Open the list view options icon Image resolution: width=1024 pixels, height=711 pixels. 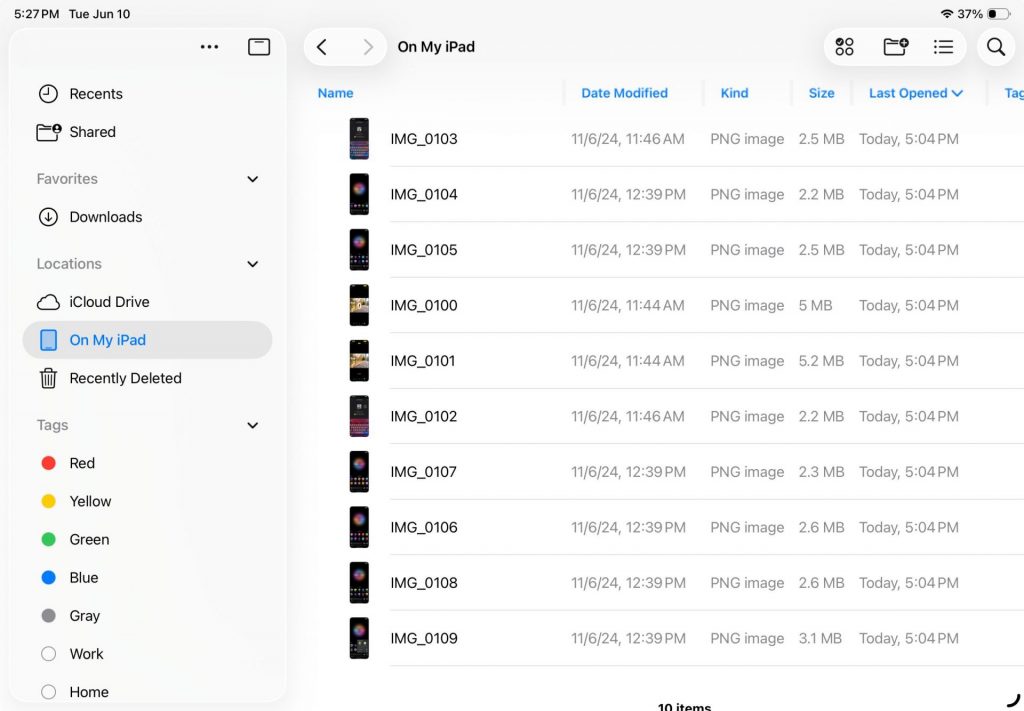click(x=942, y=47)
